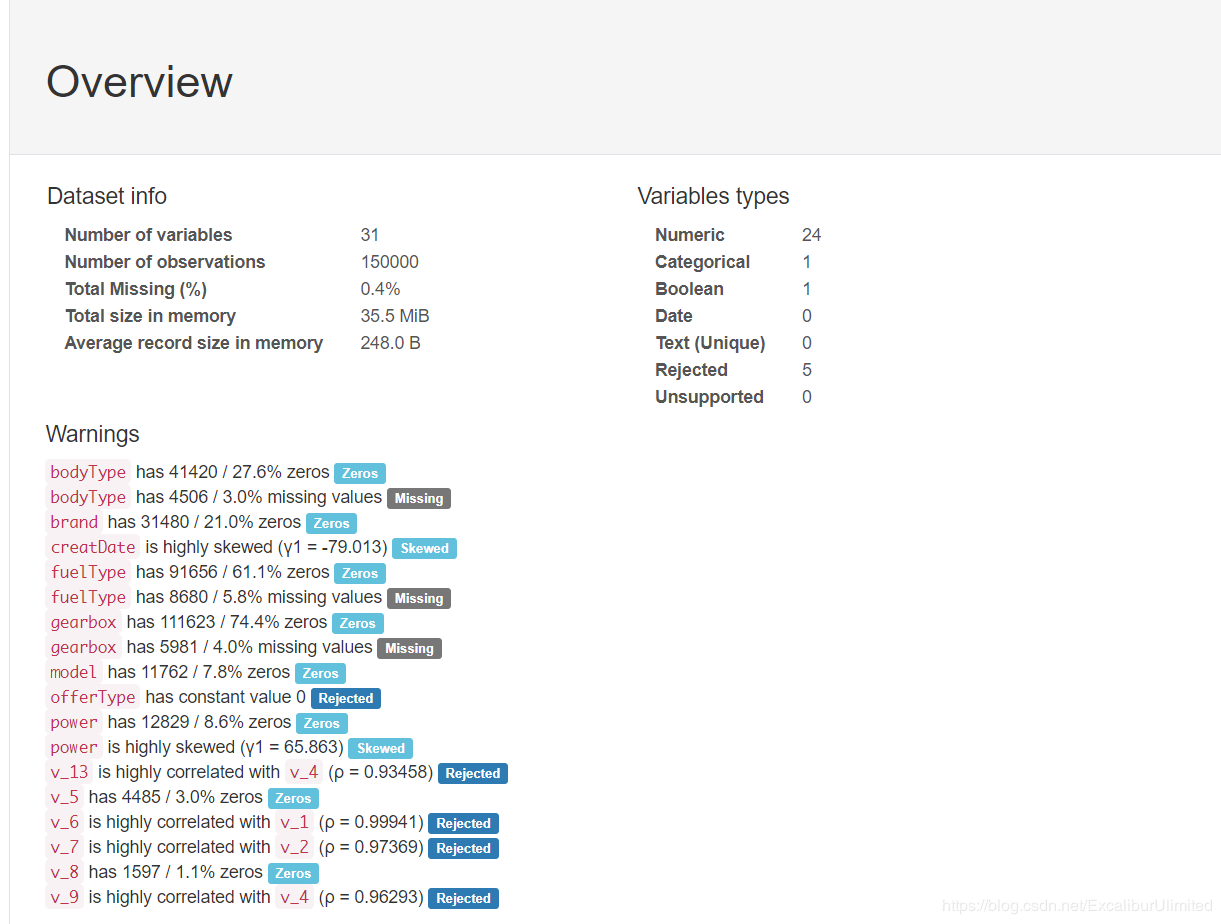This screenshot has width=1221, height=924.
Task: Click the Zeros badge beside model
Action: [320, 673]
